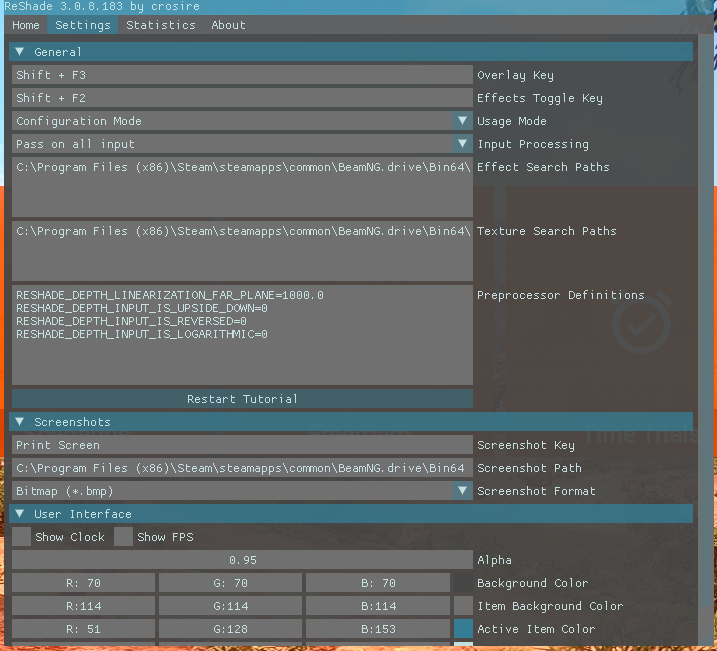
Task: Click Background Color R: 70 field
Action: tap(83, 583)
